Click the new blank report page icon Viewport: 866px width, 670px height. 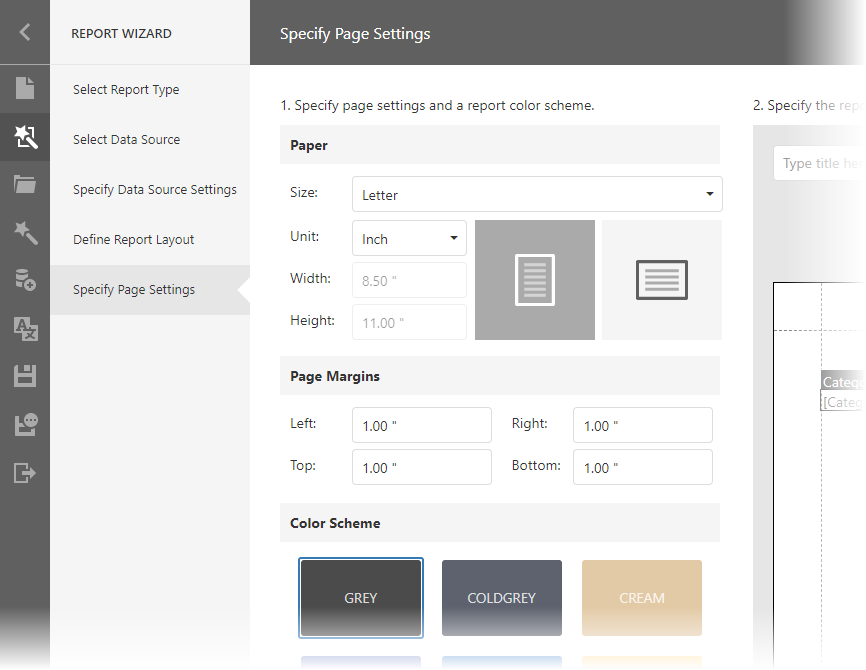pyautogui.click(x=25, y=88)
